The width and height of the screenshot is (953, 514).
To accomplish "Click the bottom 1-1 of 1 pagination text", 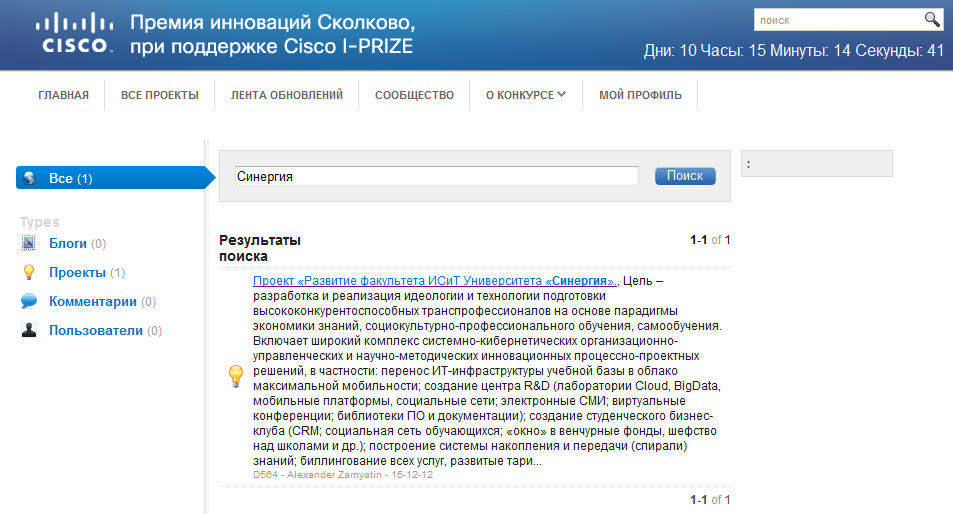I will point(710,499).
